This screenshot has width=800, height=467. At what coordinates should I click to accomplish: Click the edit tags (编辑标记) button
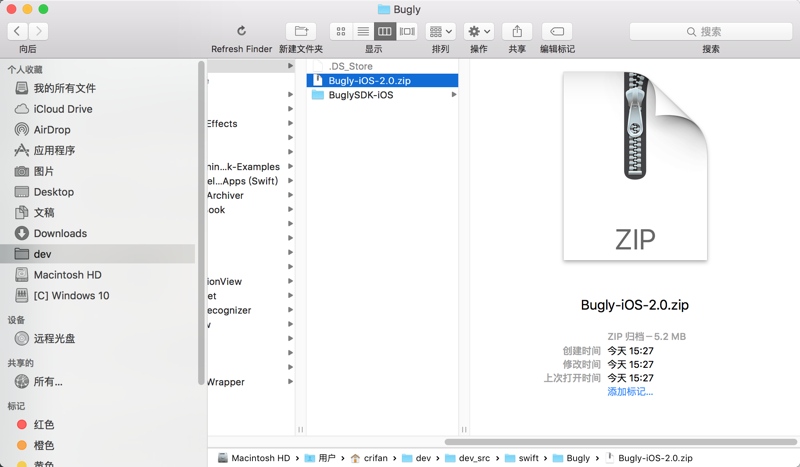pos(557,32)
